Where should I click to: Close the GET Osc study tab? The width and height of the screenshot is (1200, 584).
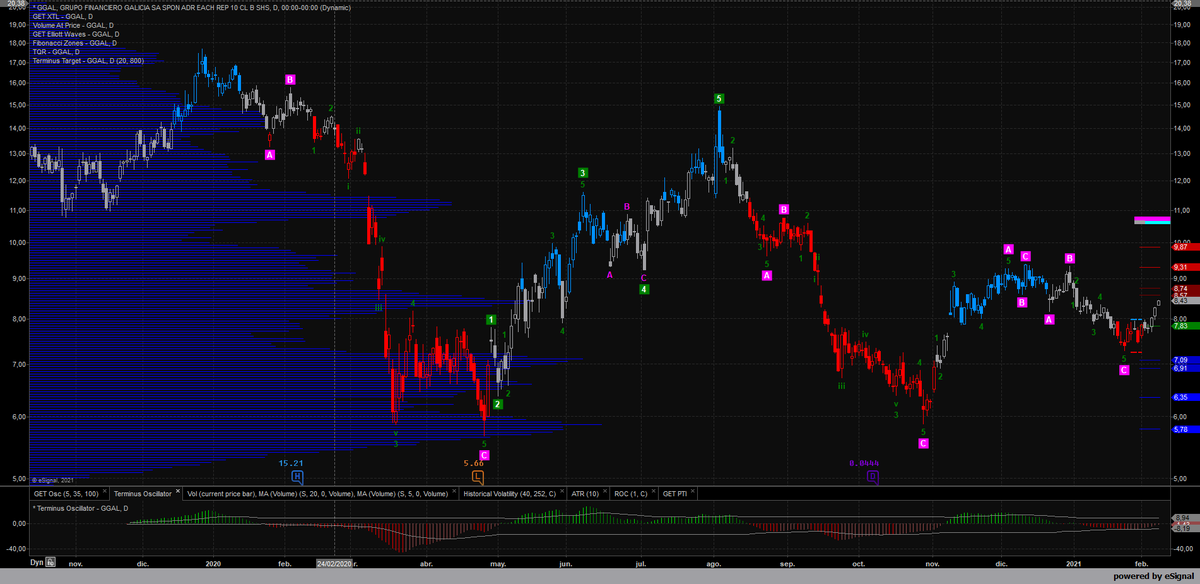(103, 493)
